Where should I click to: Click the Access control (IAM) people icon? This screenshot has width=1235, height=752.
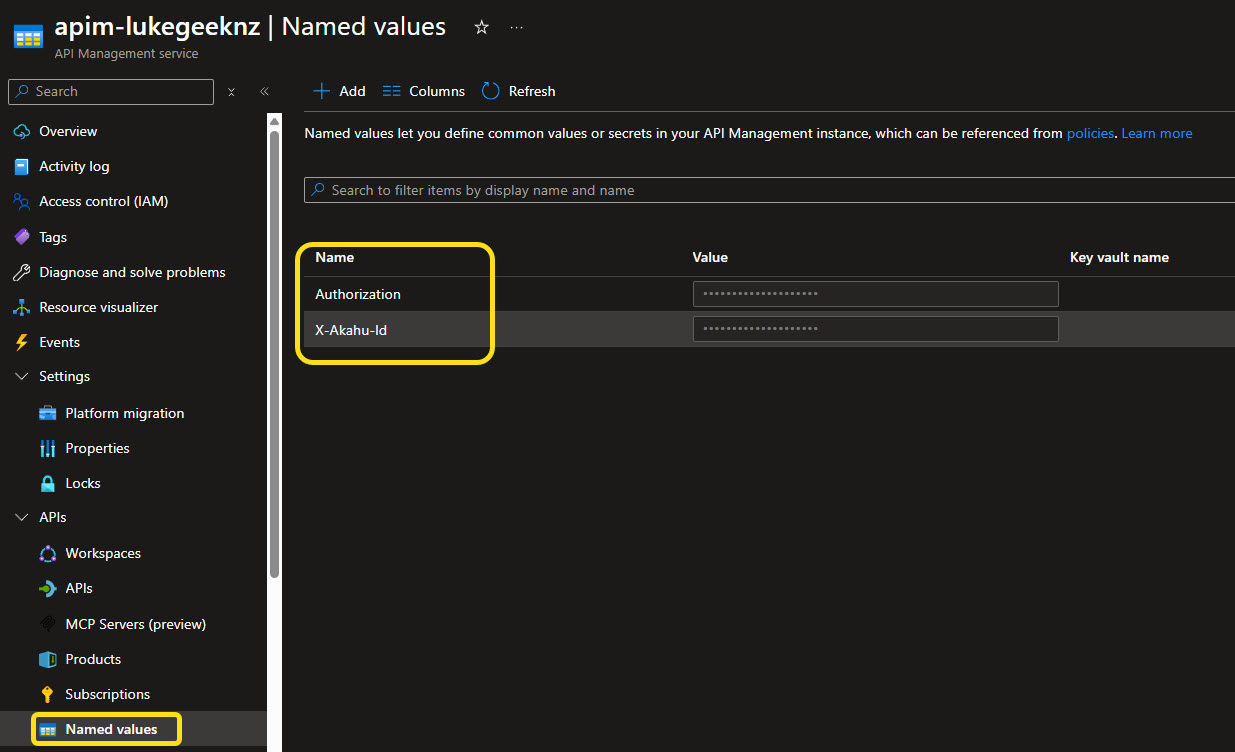point(21,201)
